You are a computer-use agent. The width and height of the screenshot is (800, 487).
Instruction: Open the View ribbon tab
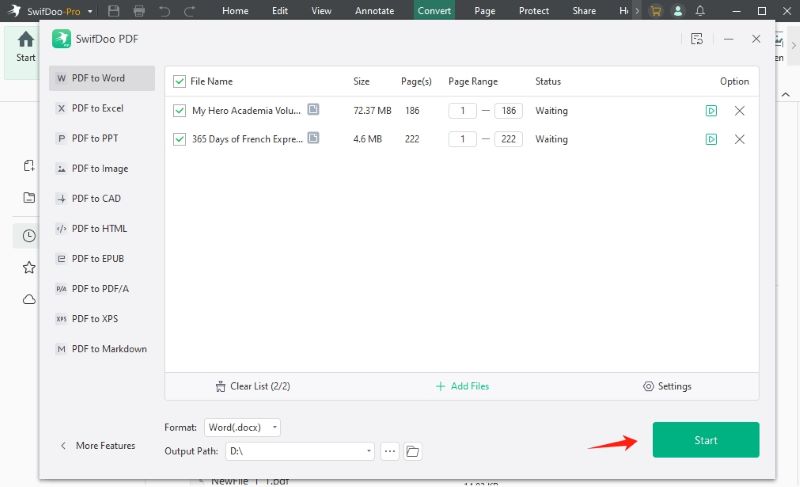point(321,11)
